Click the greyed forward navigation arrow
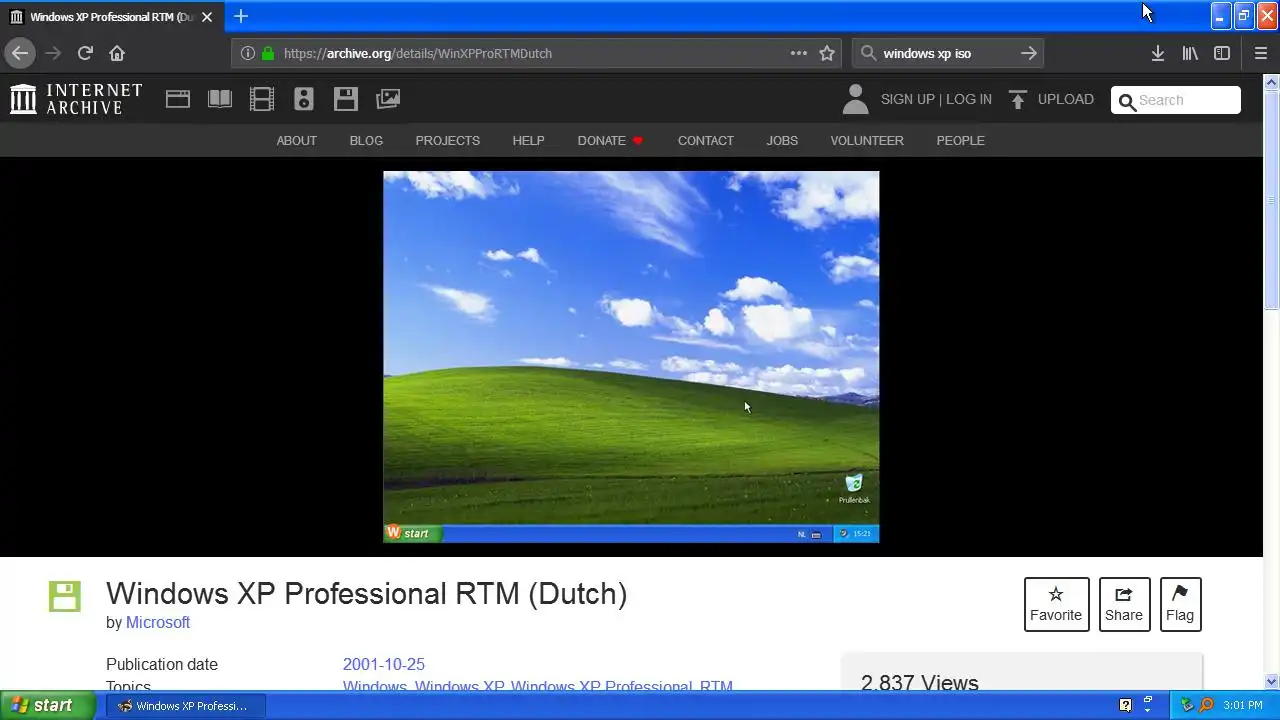The width and height of the screenshot is (1280, 720). pos(53,53)
